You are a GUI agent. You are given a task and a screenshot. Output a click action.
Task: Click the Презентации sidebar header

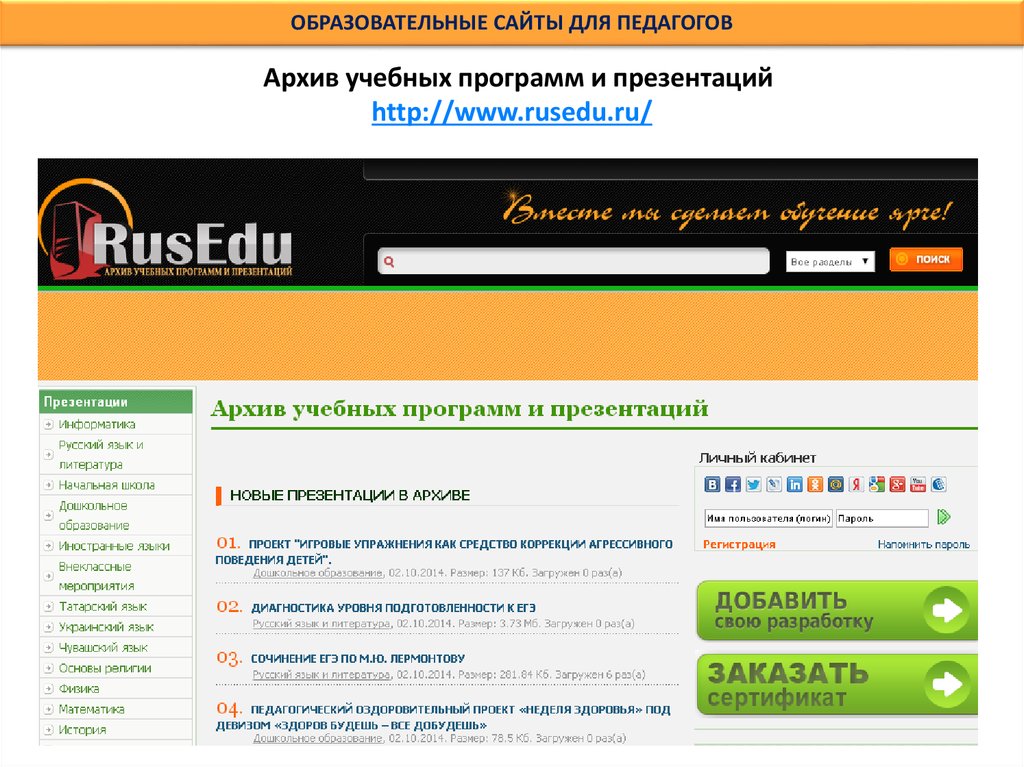(116, 402)
